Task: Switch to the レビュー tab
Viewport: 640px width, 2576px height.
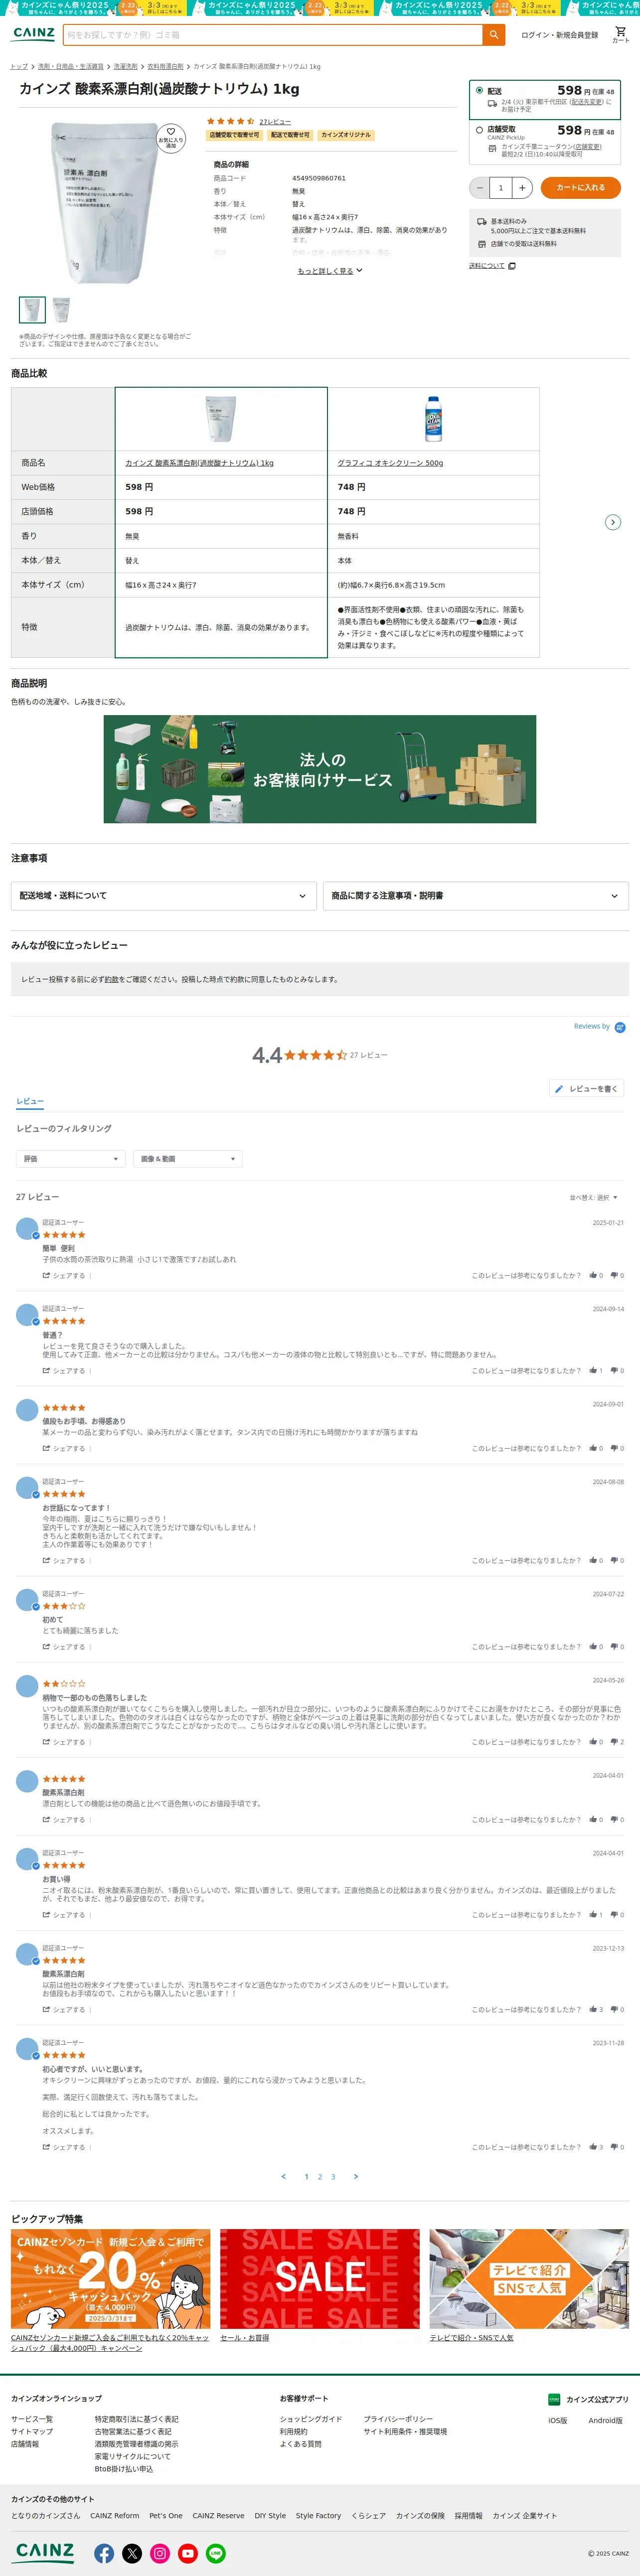Action: [x=30, y=1101]
